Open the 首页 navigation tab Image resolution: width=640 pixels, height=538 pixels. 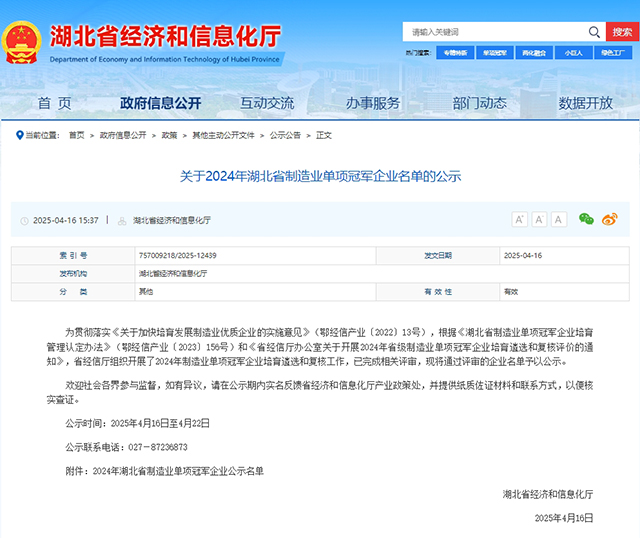55,103
